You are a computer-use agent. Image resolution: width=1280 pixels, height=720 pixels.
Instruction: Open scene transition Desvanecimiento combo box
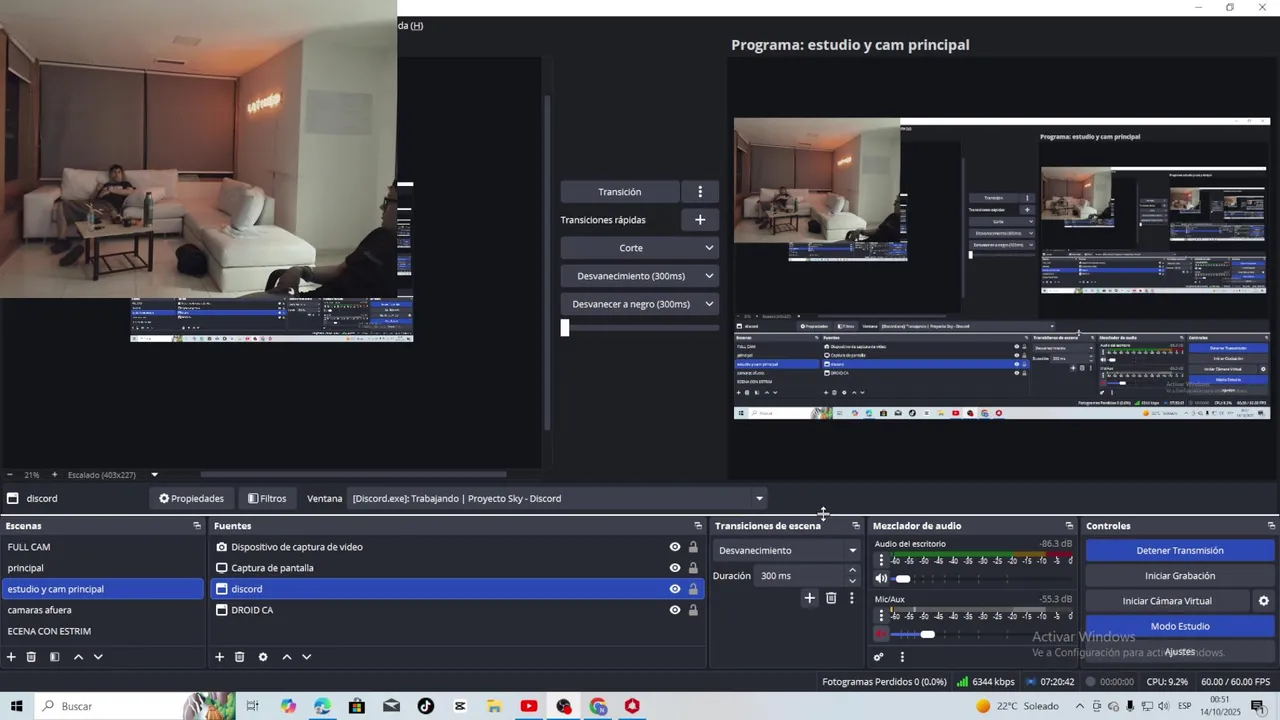787,550
